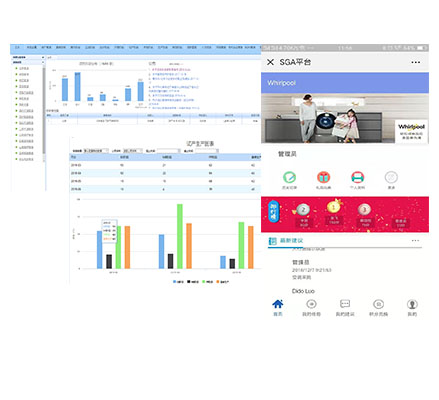Tap the grey circle more shortcut
Screen dimensions: 439x400
click(x=391, y=177)
